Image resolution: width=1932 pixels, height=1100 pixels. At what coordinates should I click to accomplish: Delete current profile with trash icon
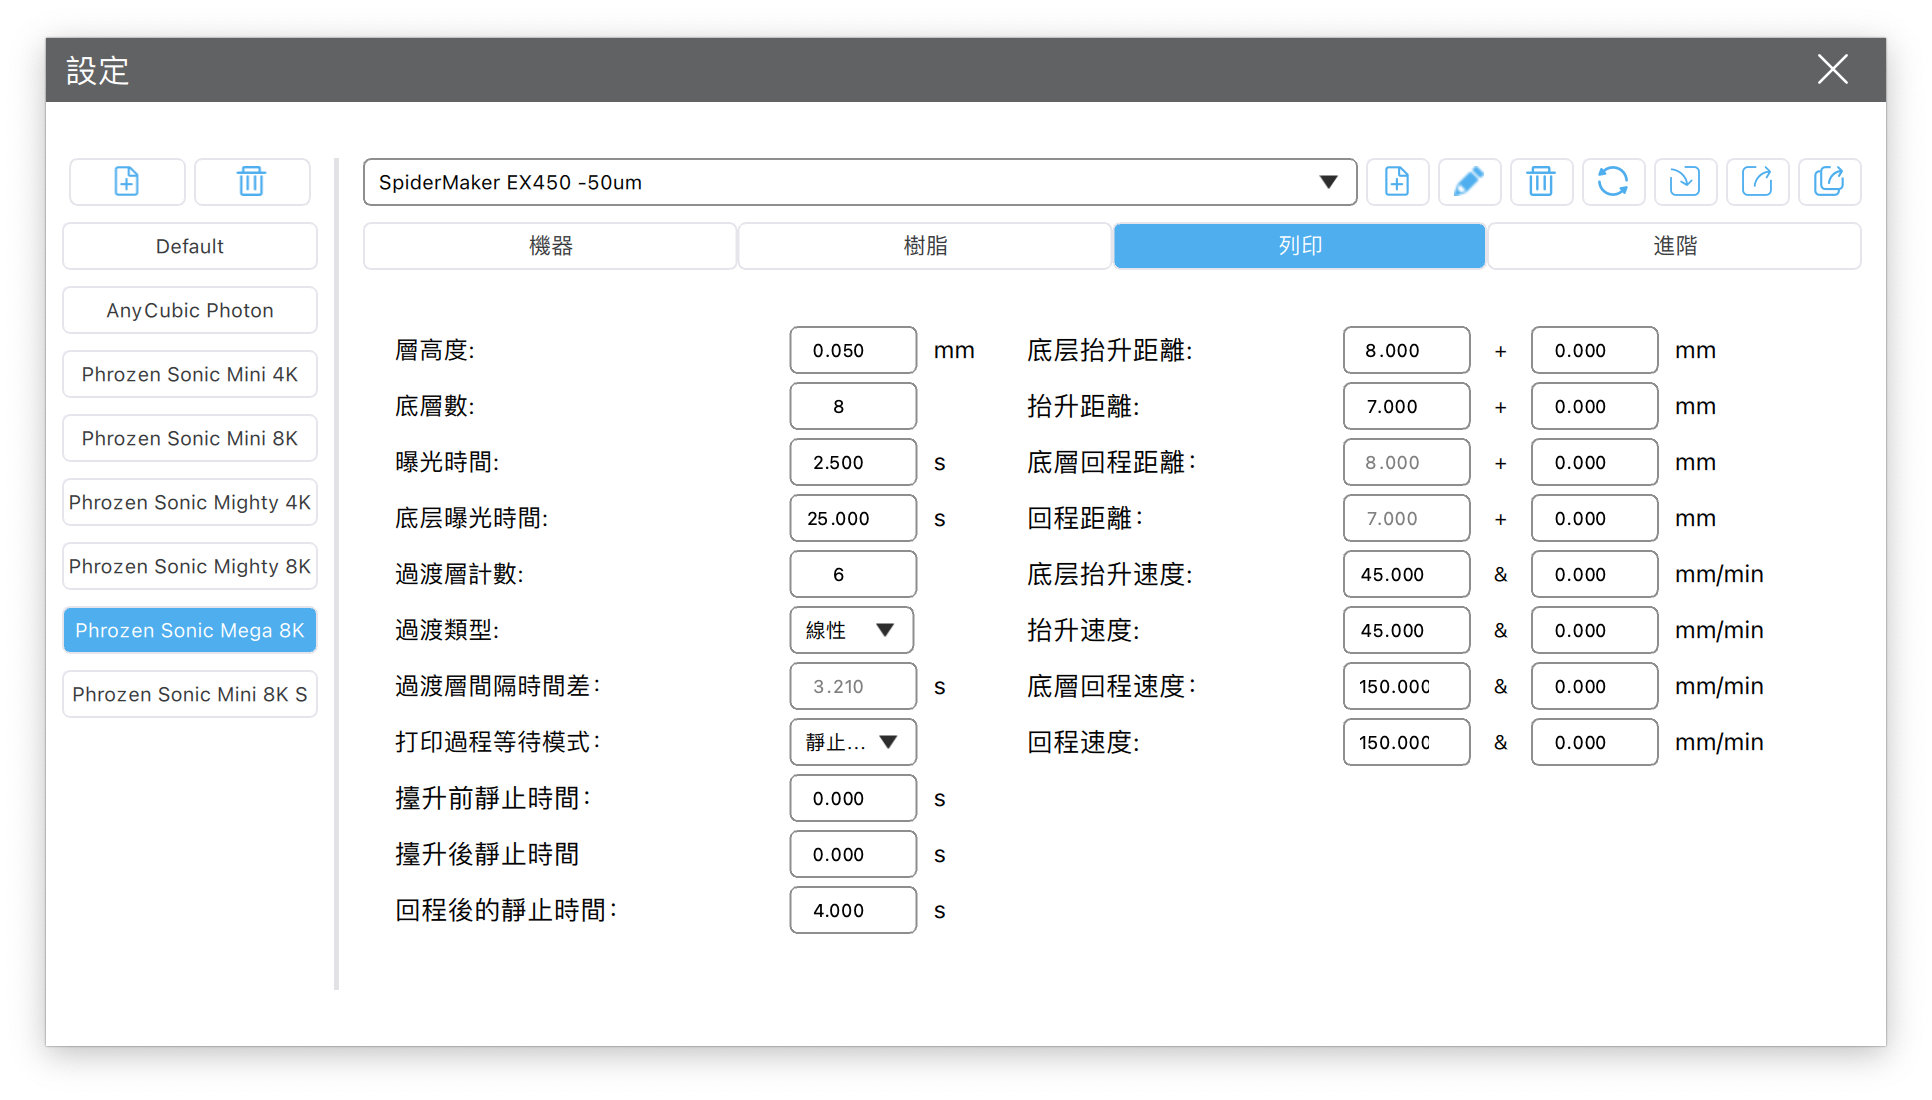pyautogui.click(x=1541, y=182)
